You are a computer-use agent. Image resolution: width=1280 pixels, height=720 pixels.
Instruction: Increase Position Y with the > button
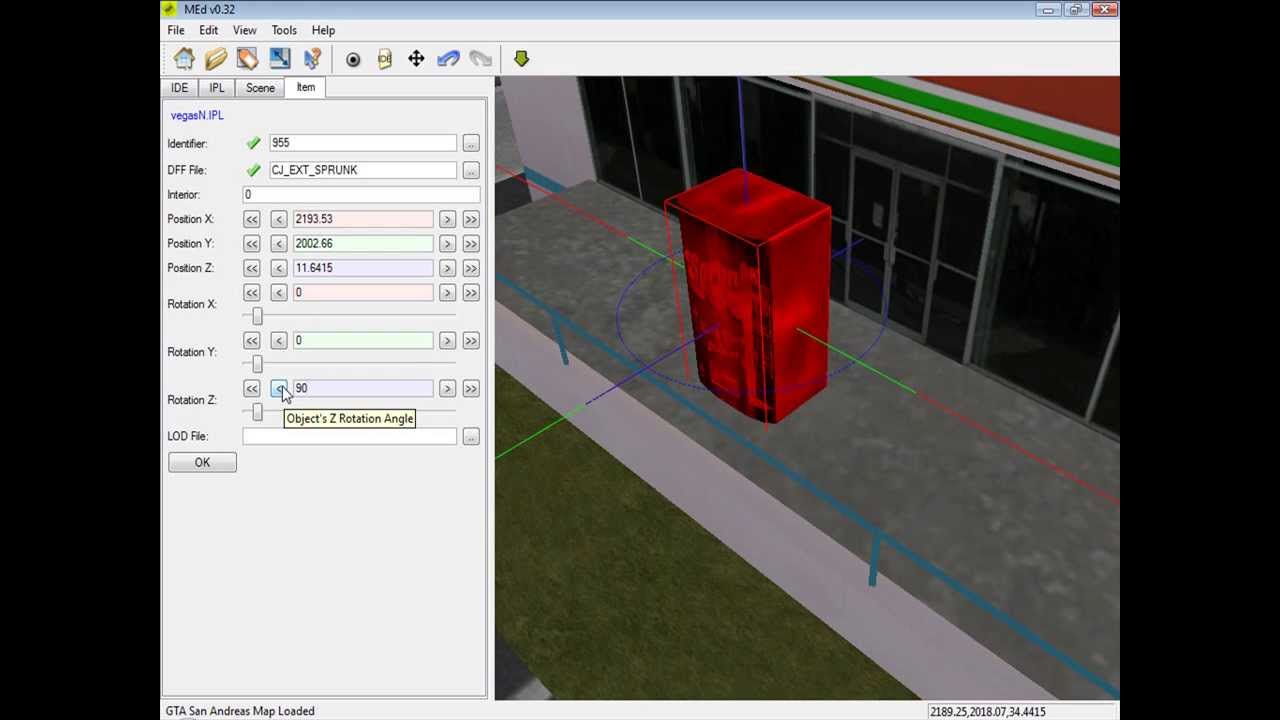click(446, 243)
